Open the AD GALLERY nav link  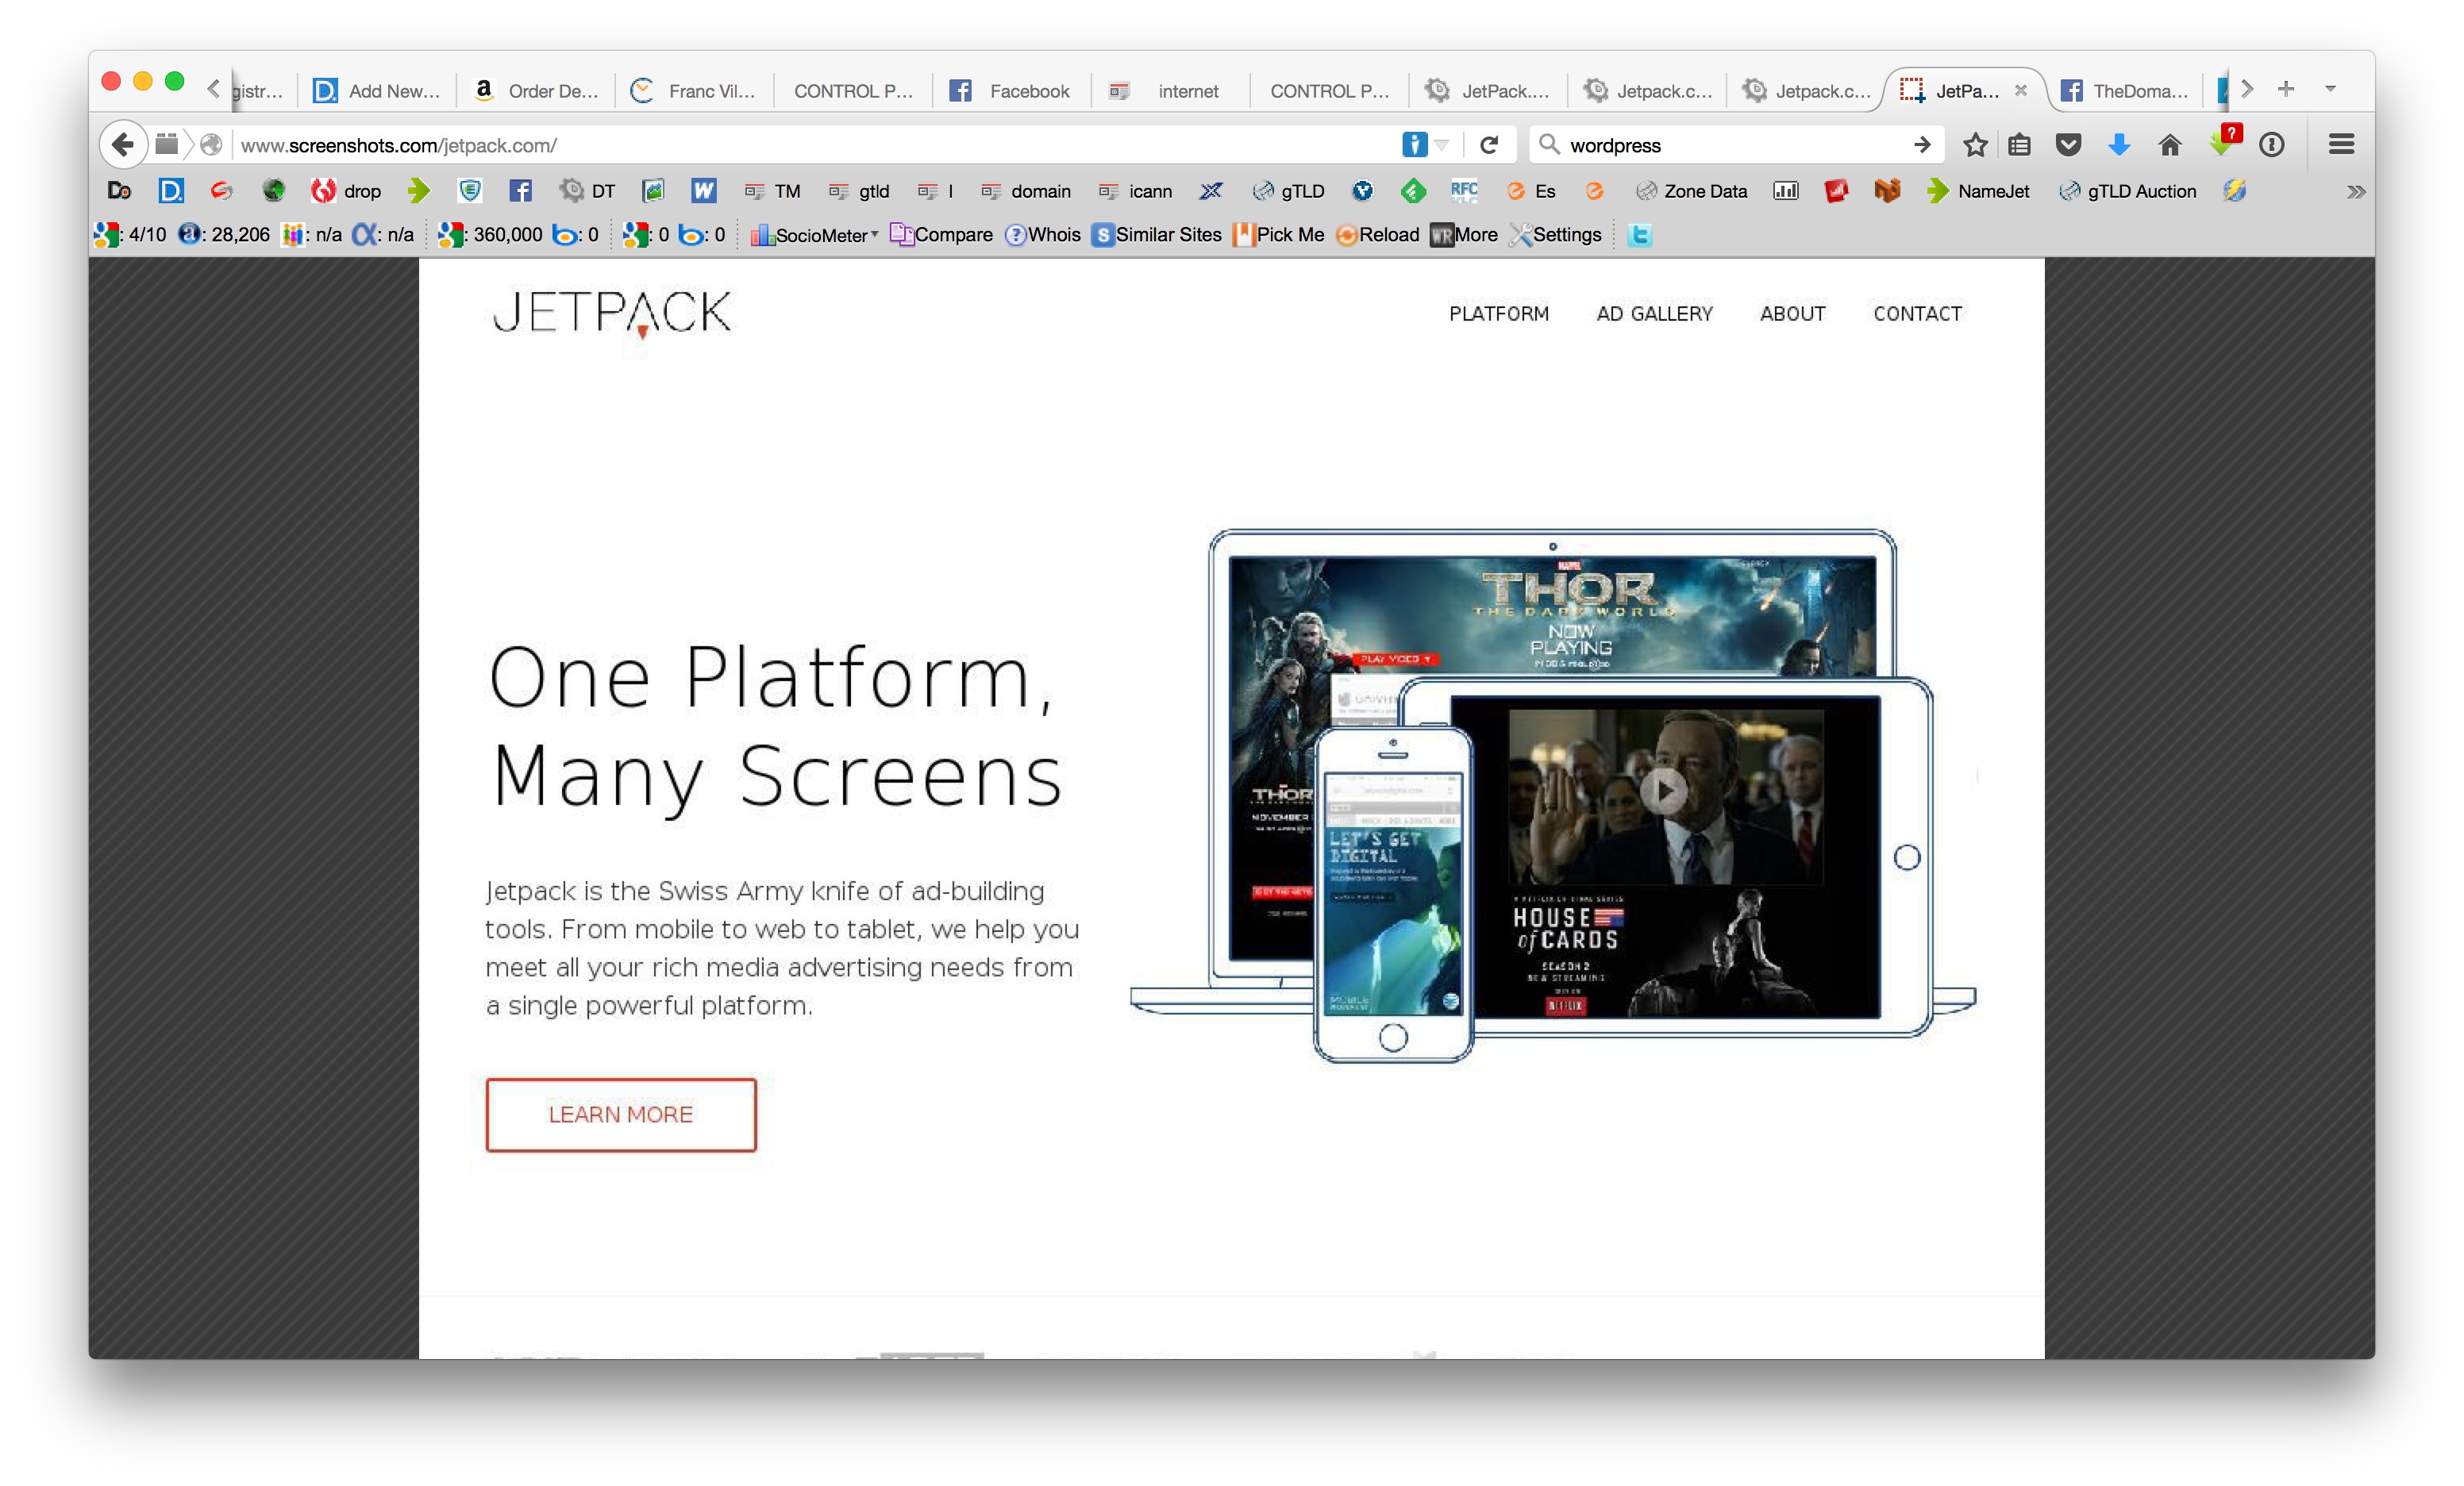pyautogui.click(x=1654, y=314)
